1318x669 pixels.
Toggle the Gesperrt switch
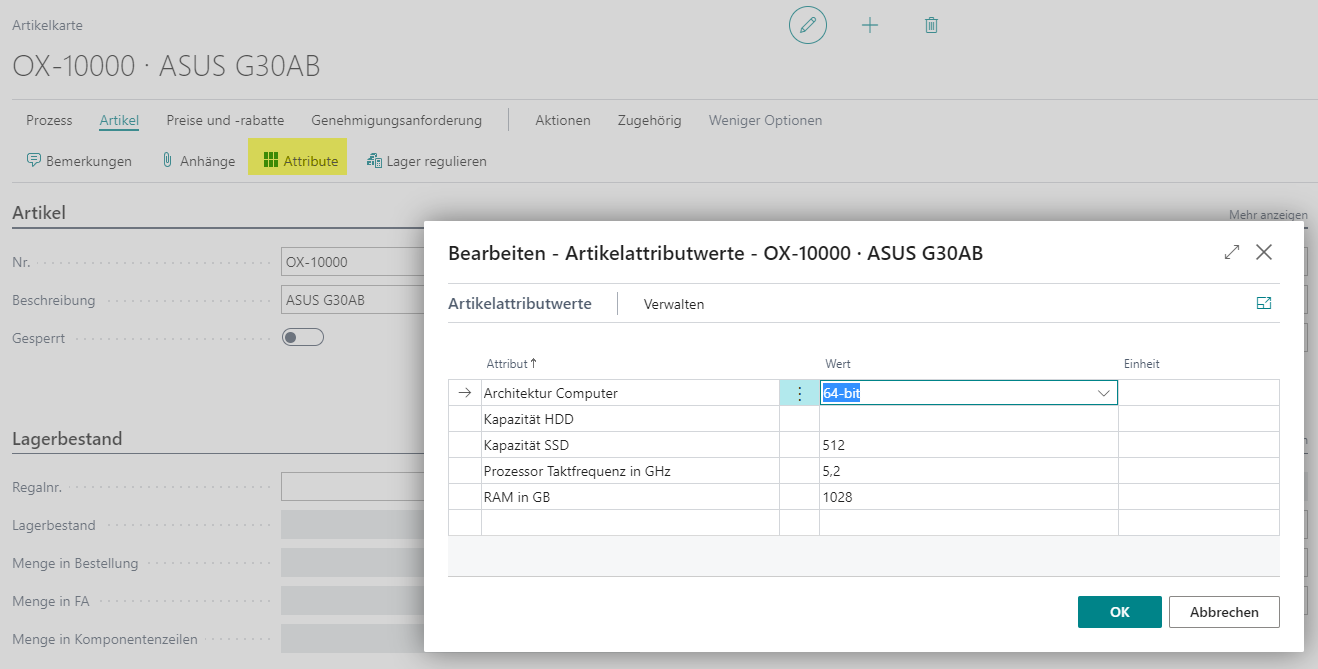pos(303,338)
